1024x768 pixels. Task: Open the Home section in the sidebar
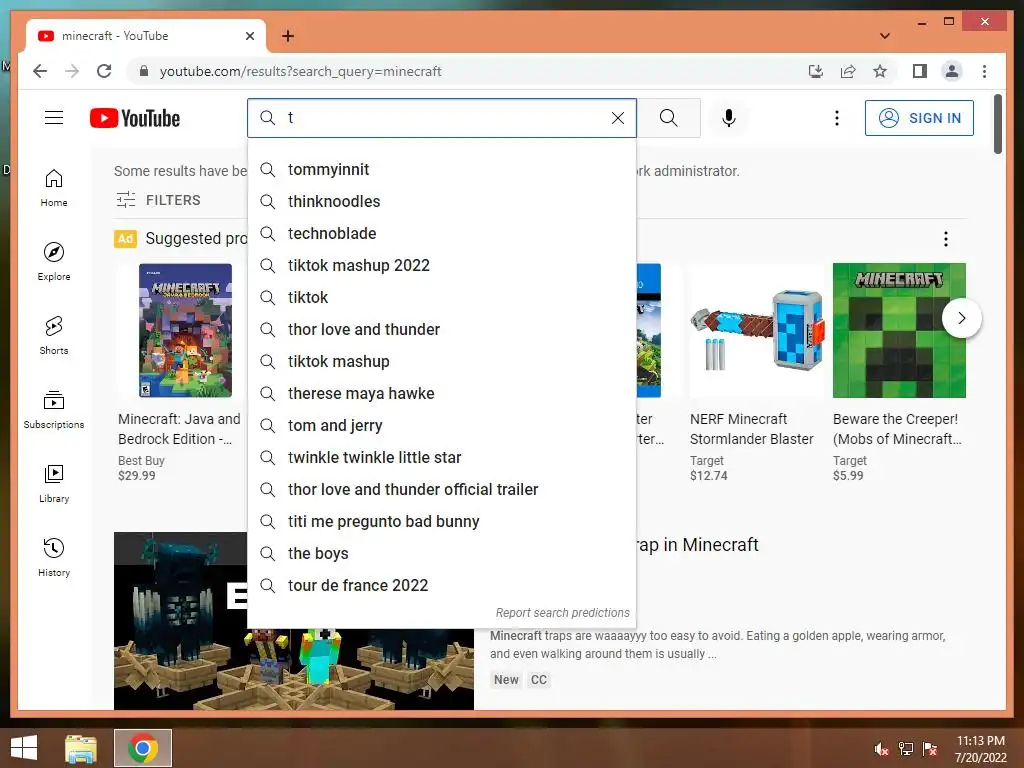click(x=54, y=188)
